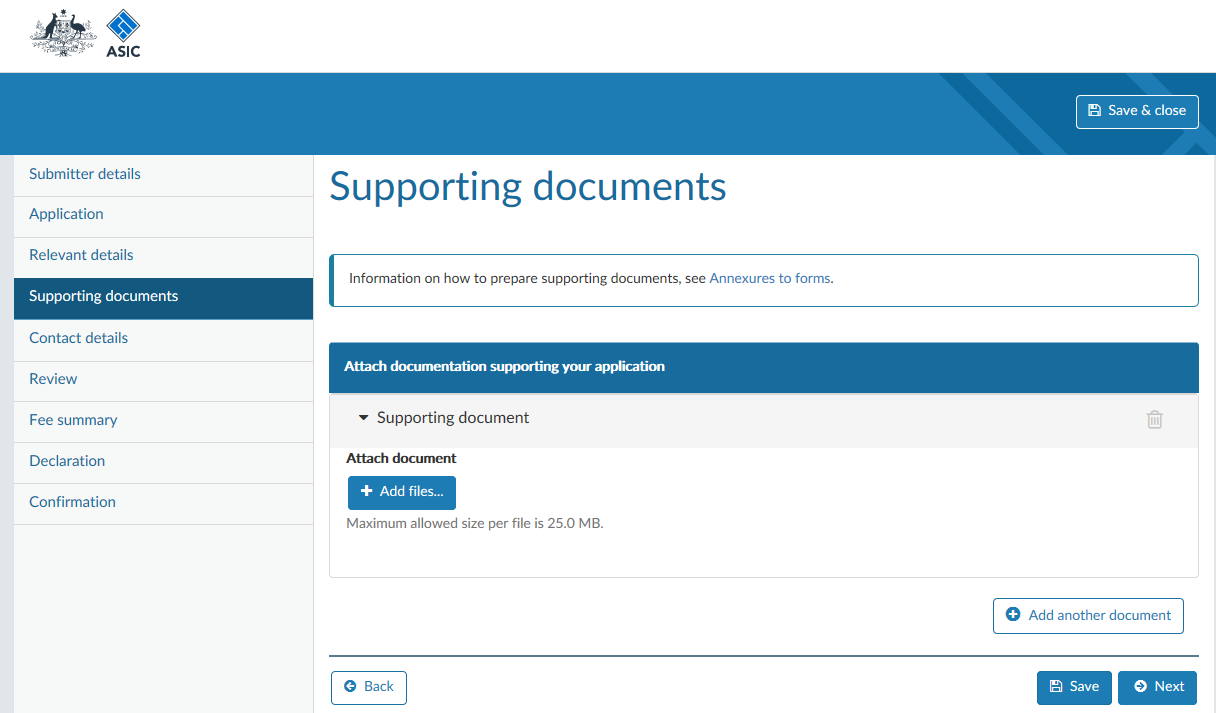The height and width of the screenshot is (713, 1216).
Task: Delete the supporting document using trash icon
Action: (1154, 419)
